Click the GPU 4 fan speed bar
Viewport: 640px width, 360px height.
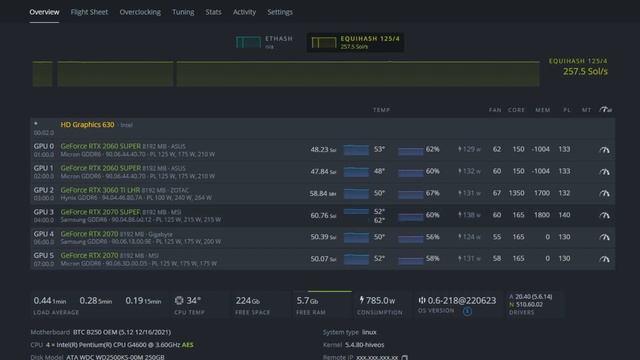click(411, 238)
